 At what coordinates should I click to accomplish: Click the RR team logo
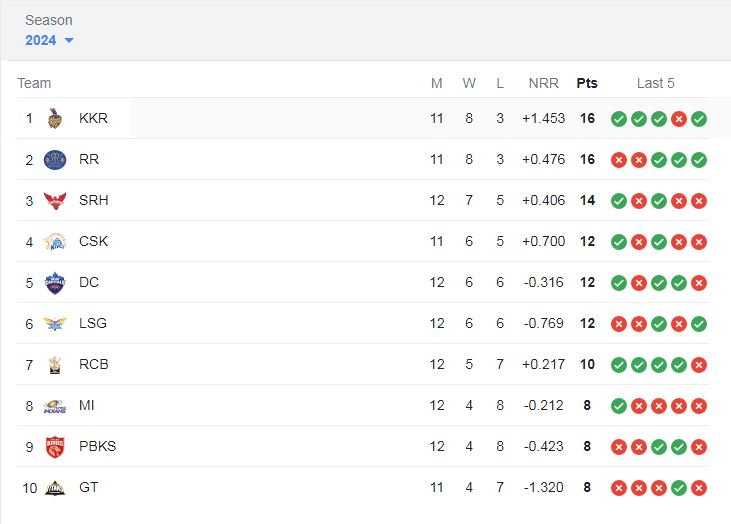pos(55,160)
